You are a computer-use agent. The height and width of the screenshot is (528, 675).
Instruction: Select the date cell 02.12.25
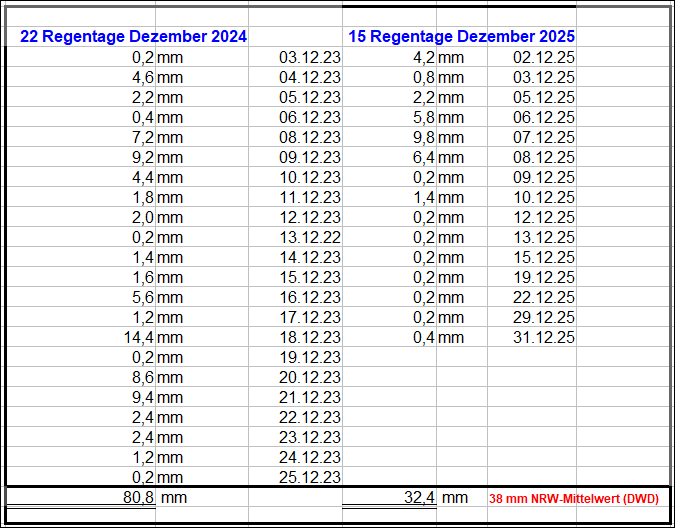(x=543, y=57)
